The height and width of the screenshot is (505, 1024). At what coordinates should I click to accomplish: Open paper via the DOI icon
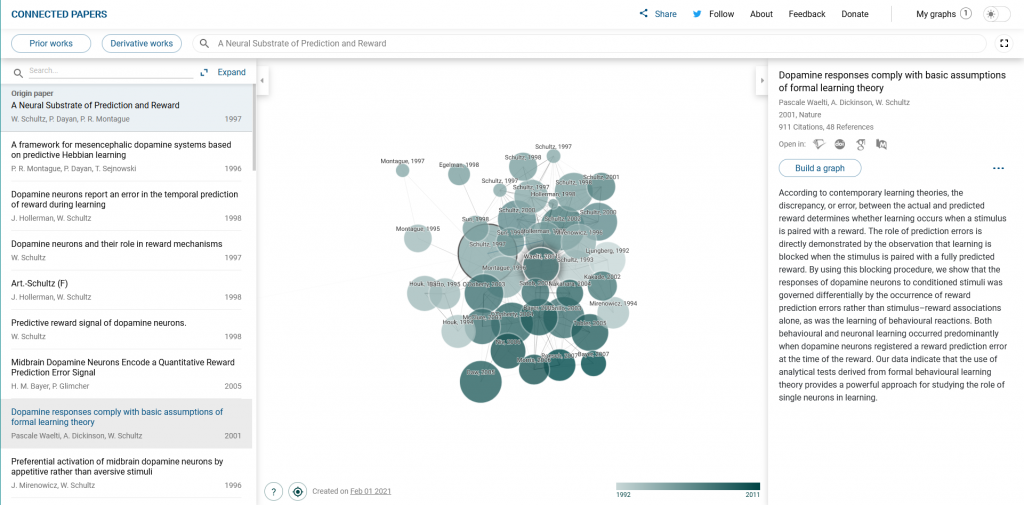[x=840, y=144]
